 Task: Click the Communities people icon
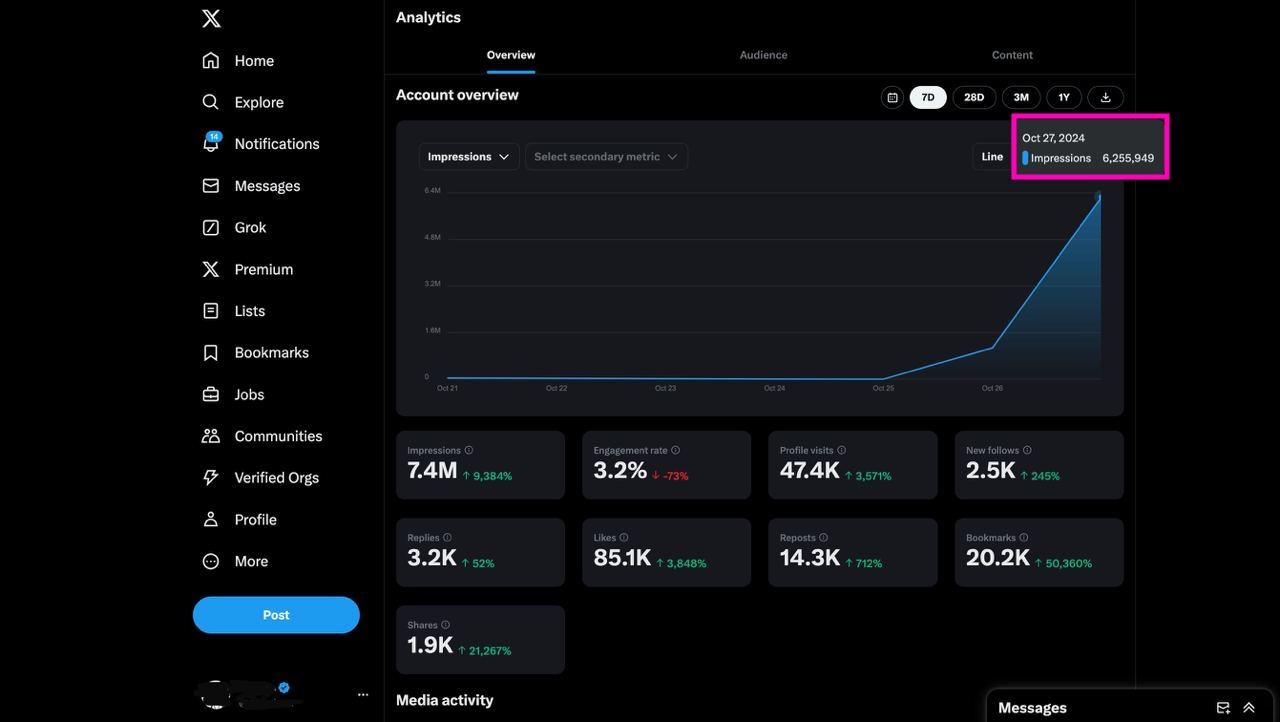(x=211, y=436)
